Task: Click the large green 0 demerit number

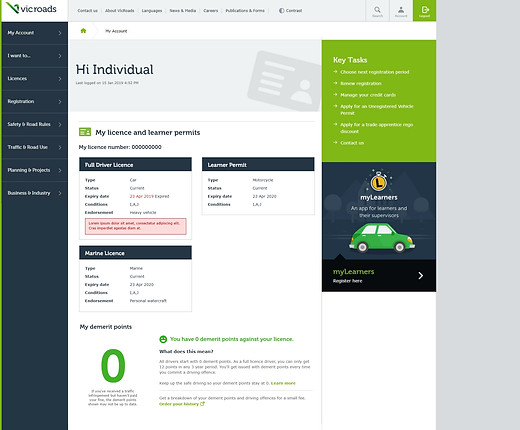Action: pos(113,366)
